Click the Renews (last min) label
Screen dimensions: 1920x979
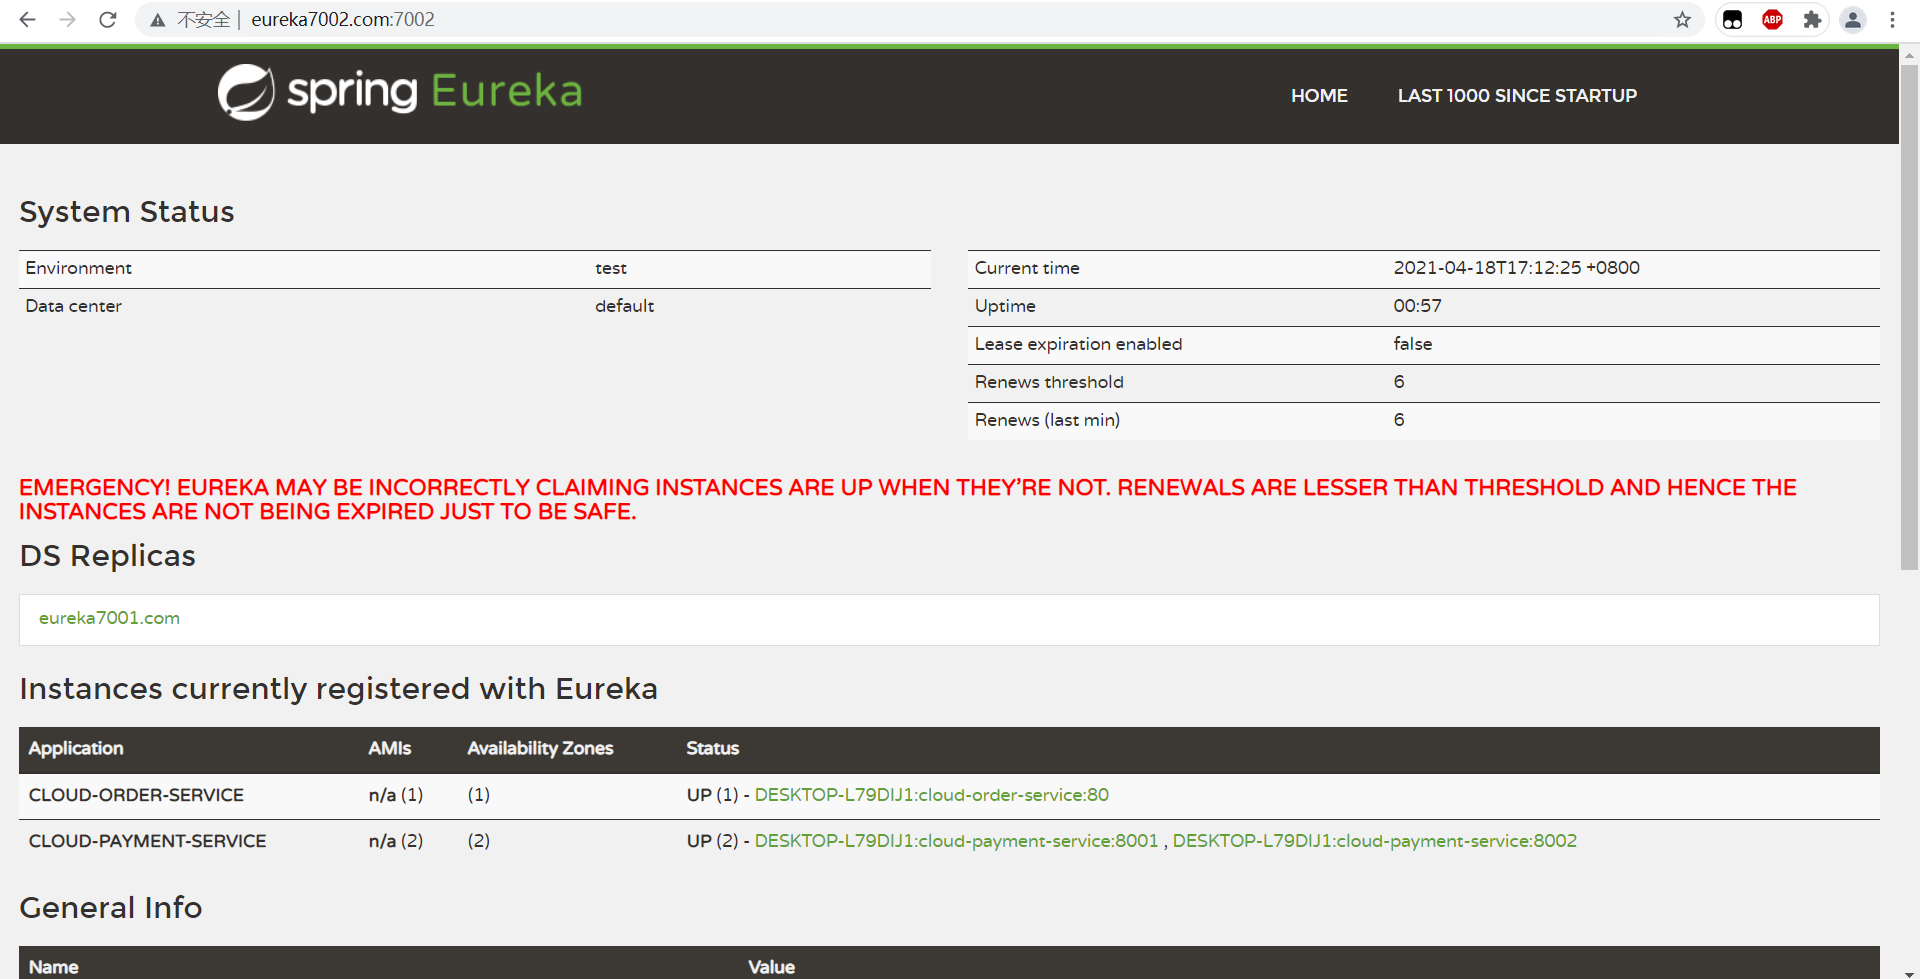pyautogui.click(x=1047, y=420)
